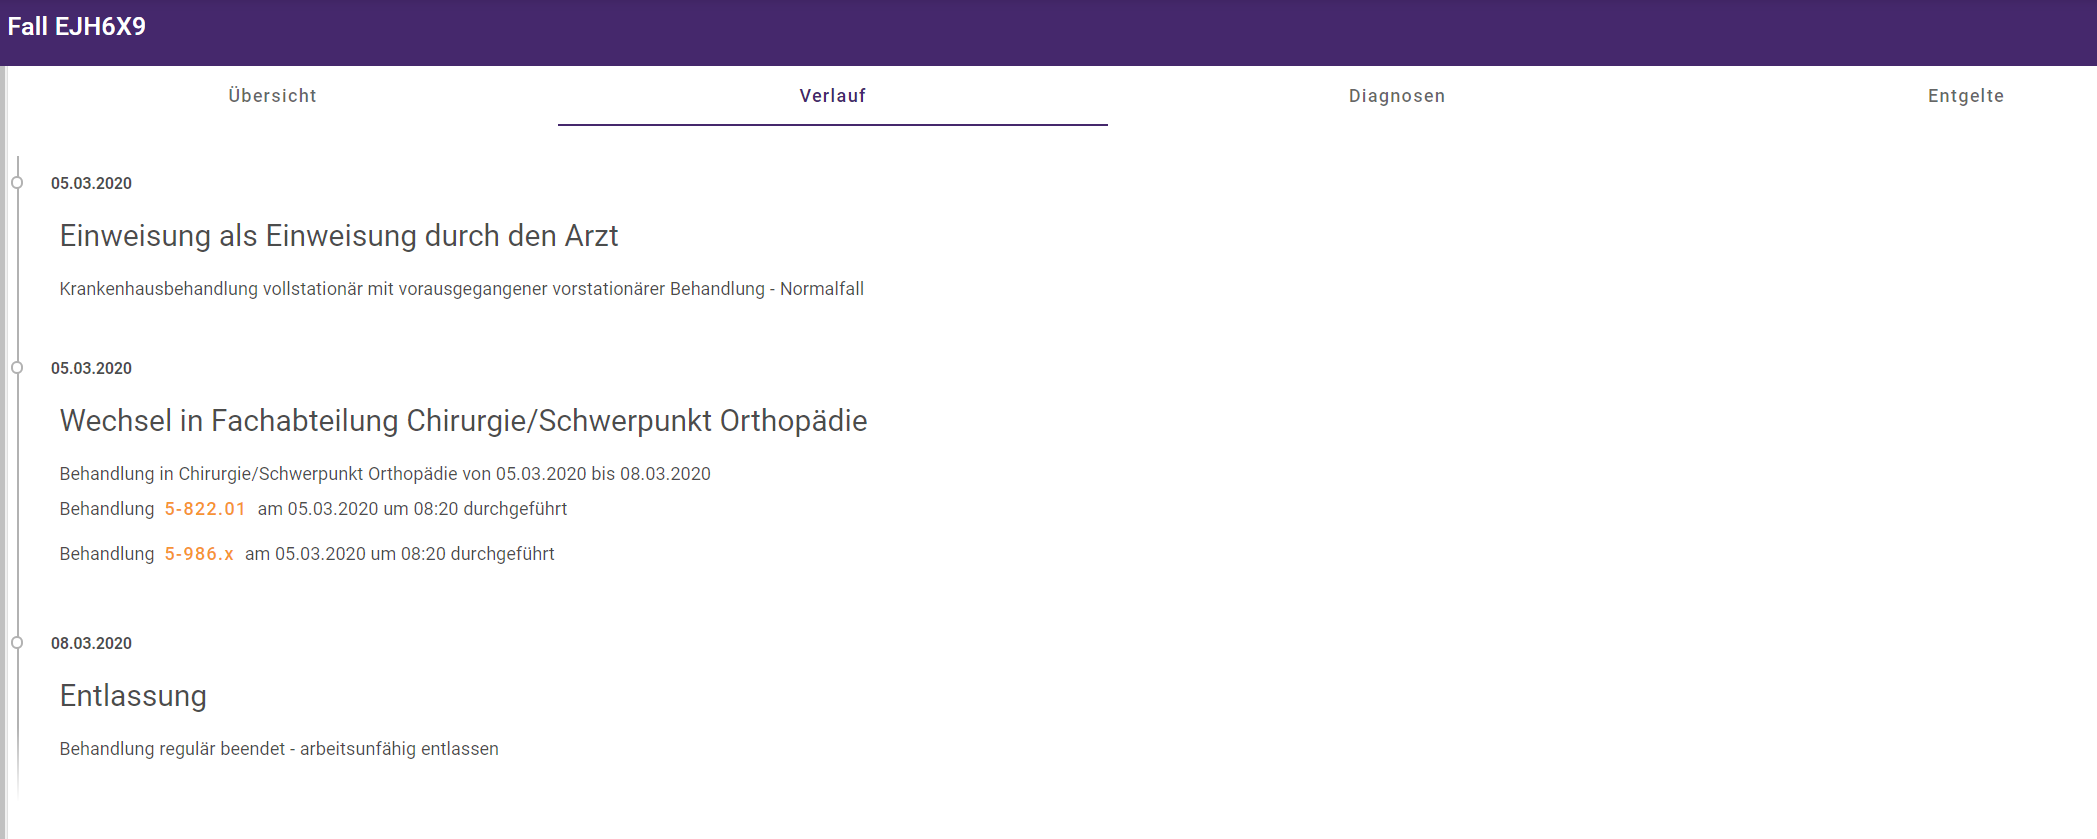The height and width of the screenshot is (839, 2097).
Task: Click the date above the Einweisung heading
Action: pos(91,184)
